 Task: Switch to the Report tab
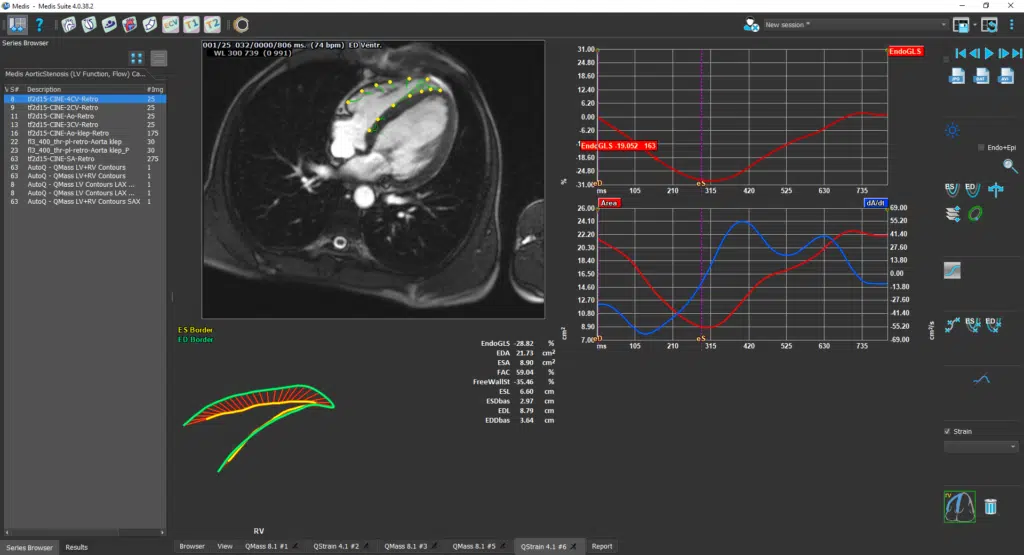click(x=601, y=546)
